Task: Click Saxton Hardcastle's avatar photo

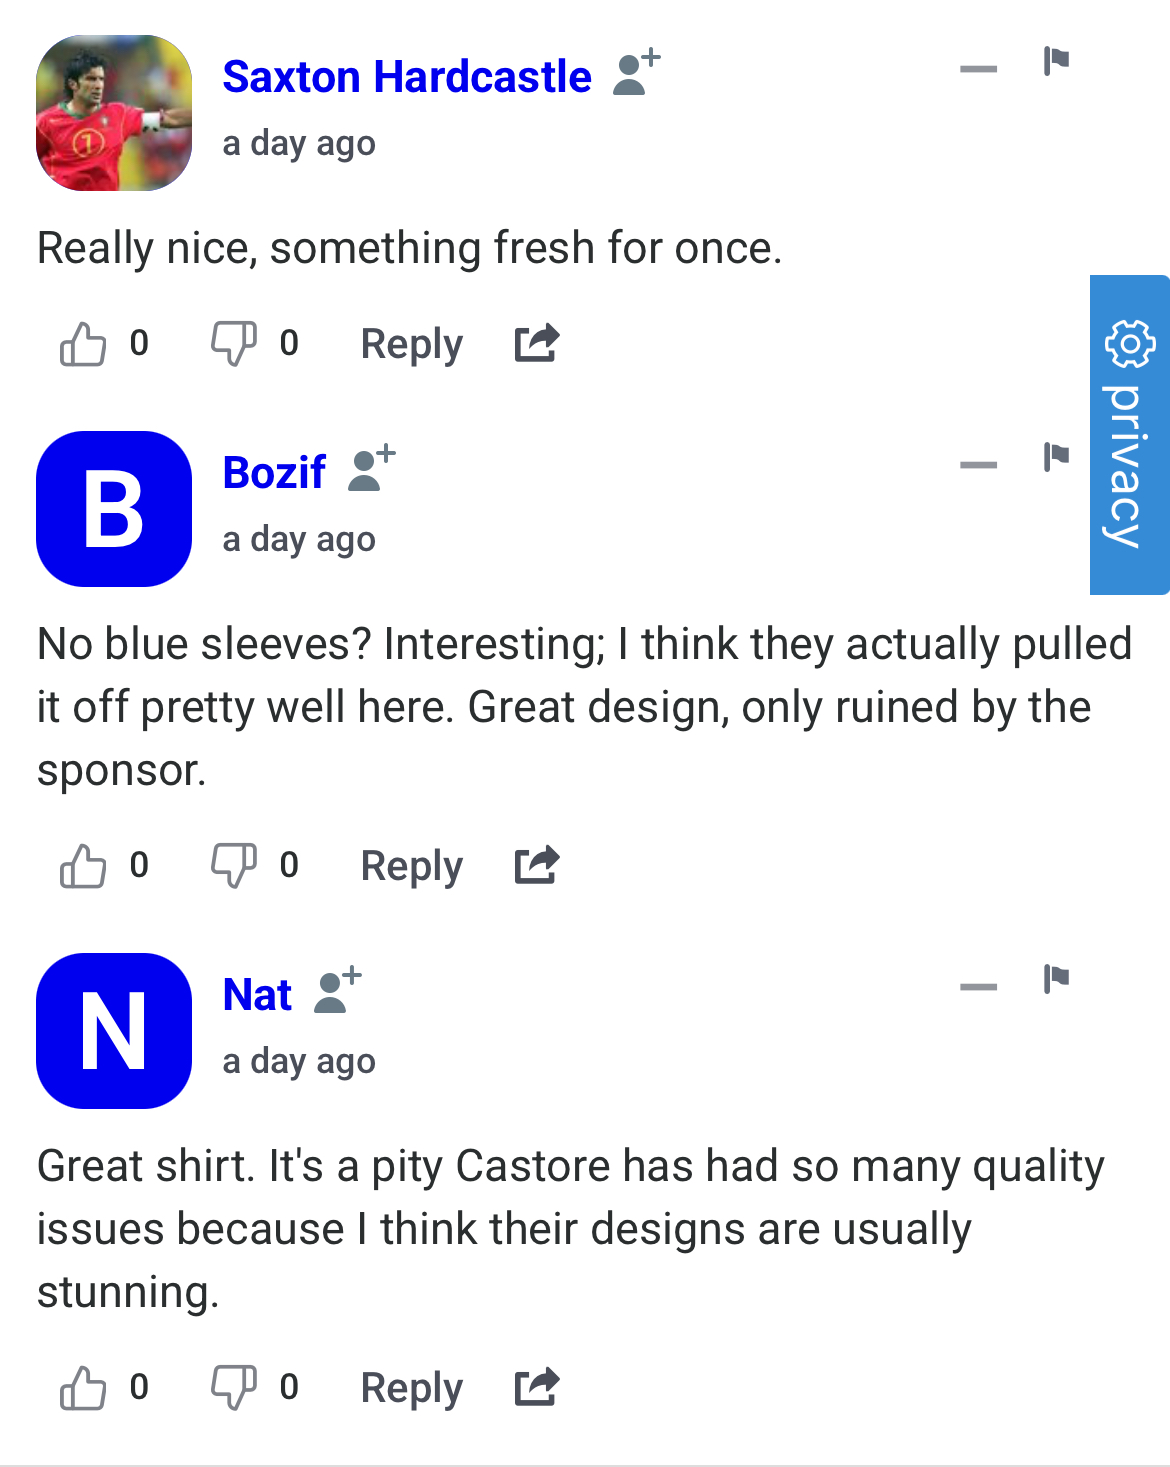Action: coord(114,113)
